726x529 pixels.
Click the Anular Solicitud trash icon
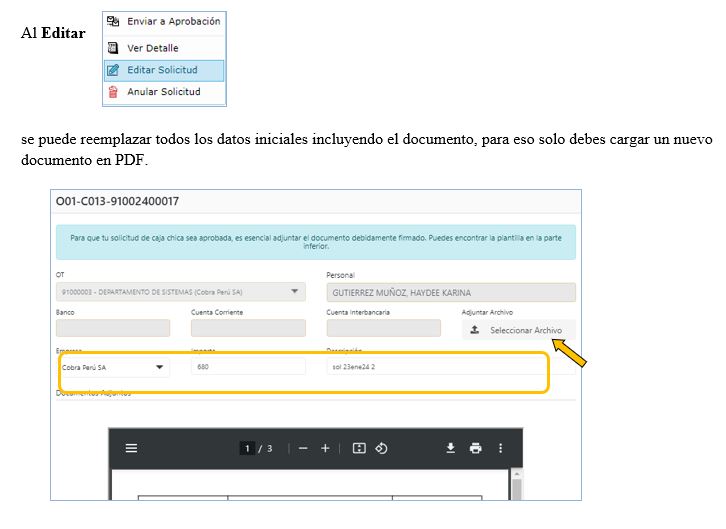pos(113,92)
